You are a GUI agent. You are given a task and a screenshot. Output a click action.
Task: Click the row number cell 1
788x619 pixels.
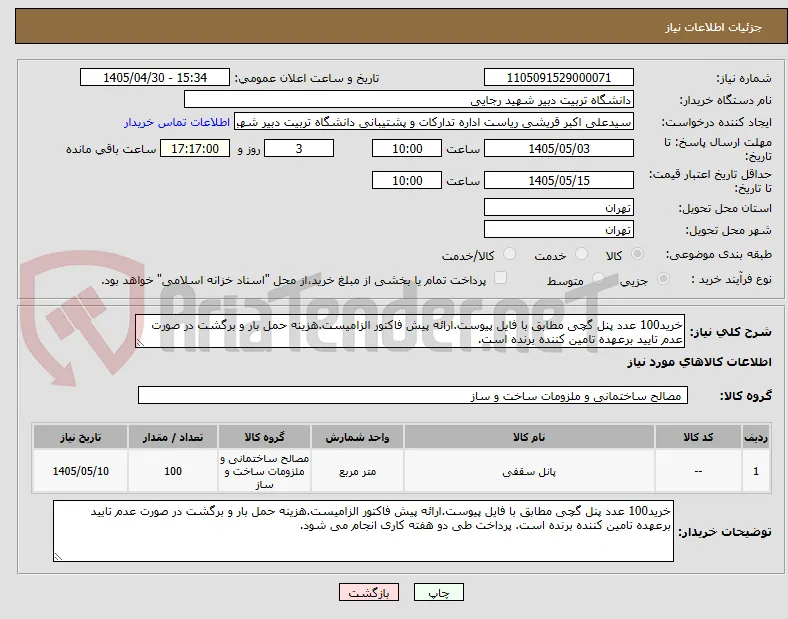pyautogui.click(x=756, y=471)
